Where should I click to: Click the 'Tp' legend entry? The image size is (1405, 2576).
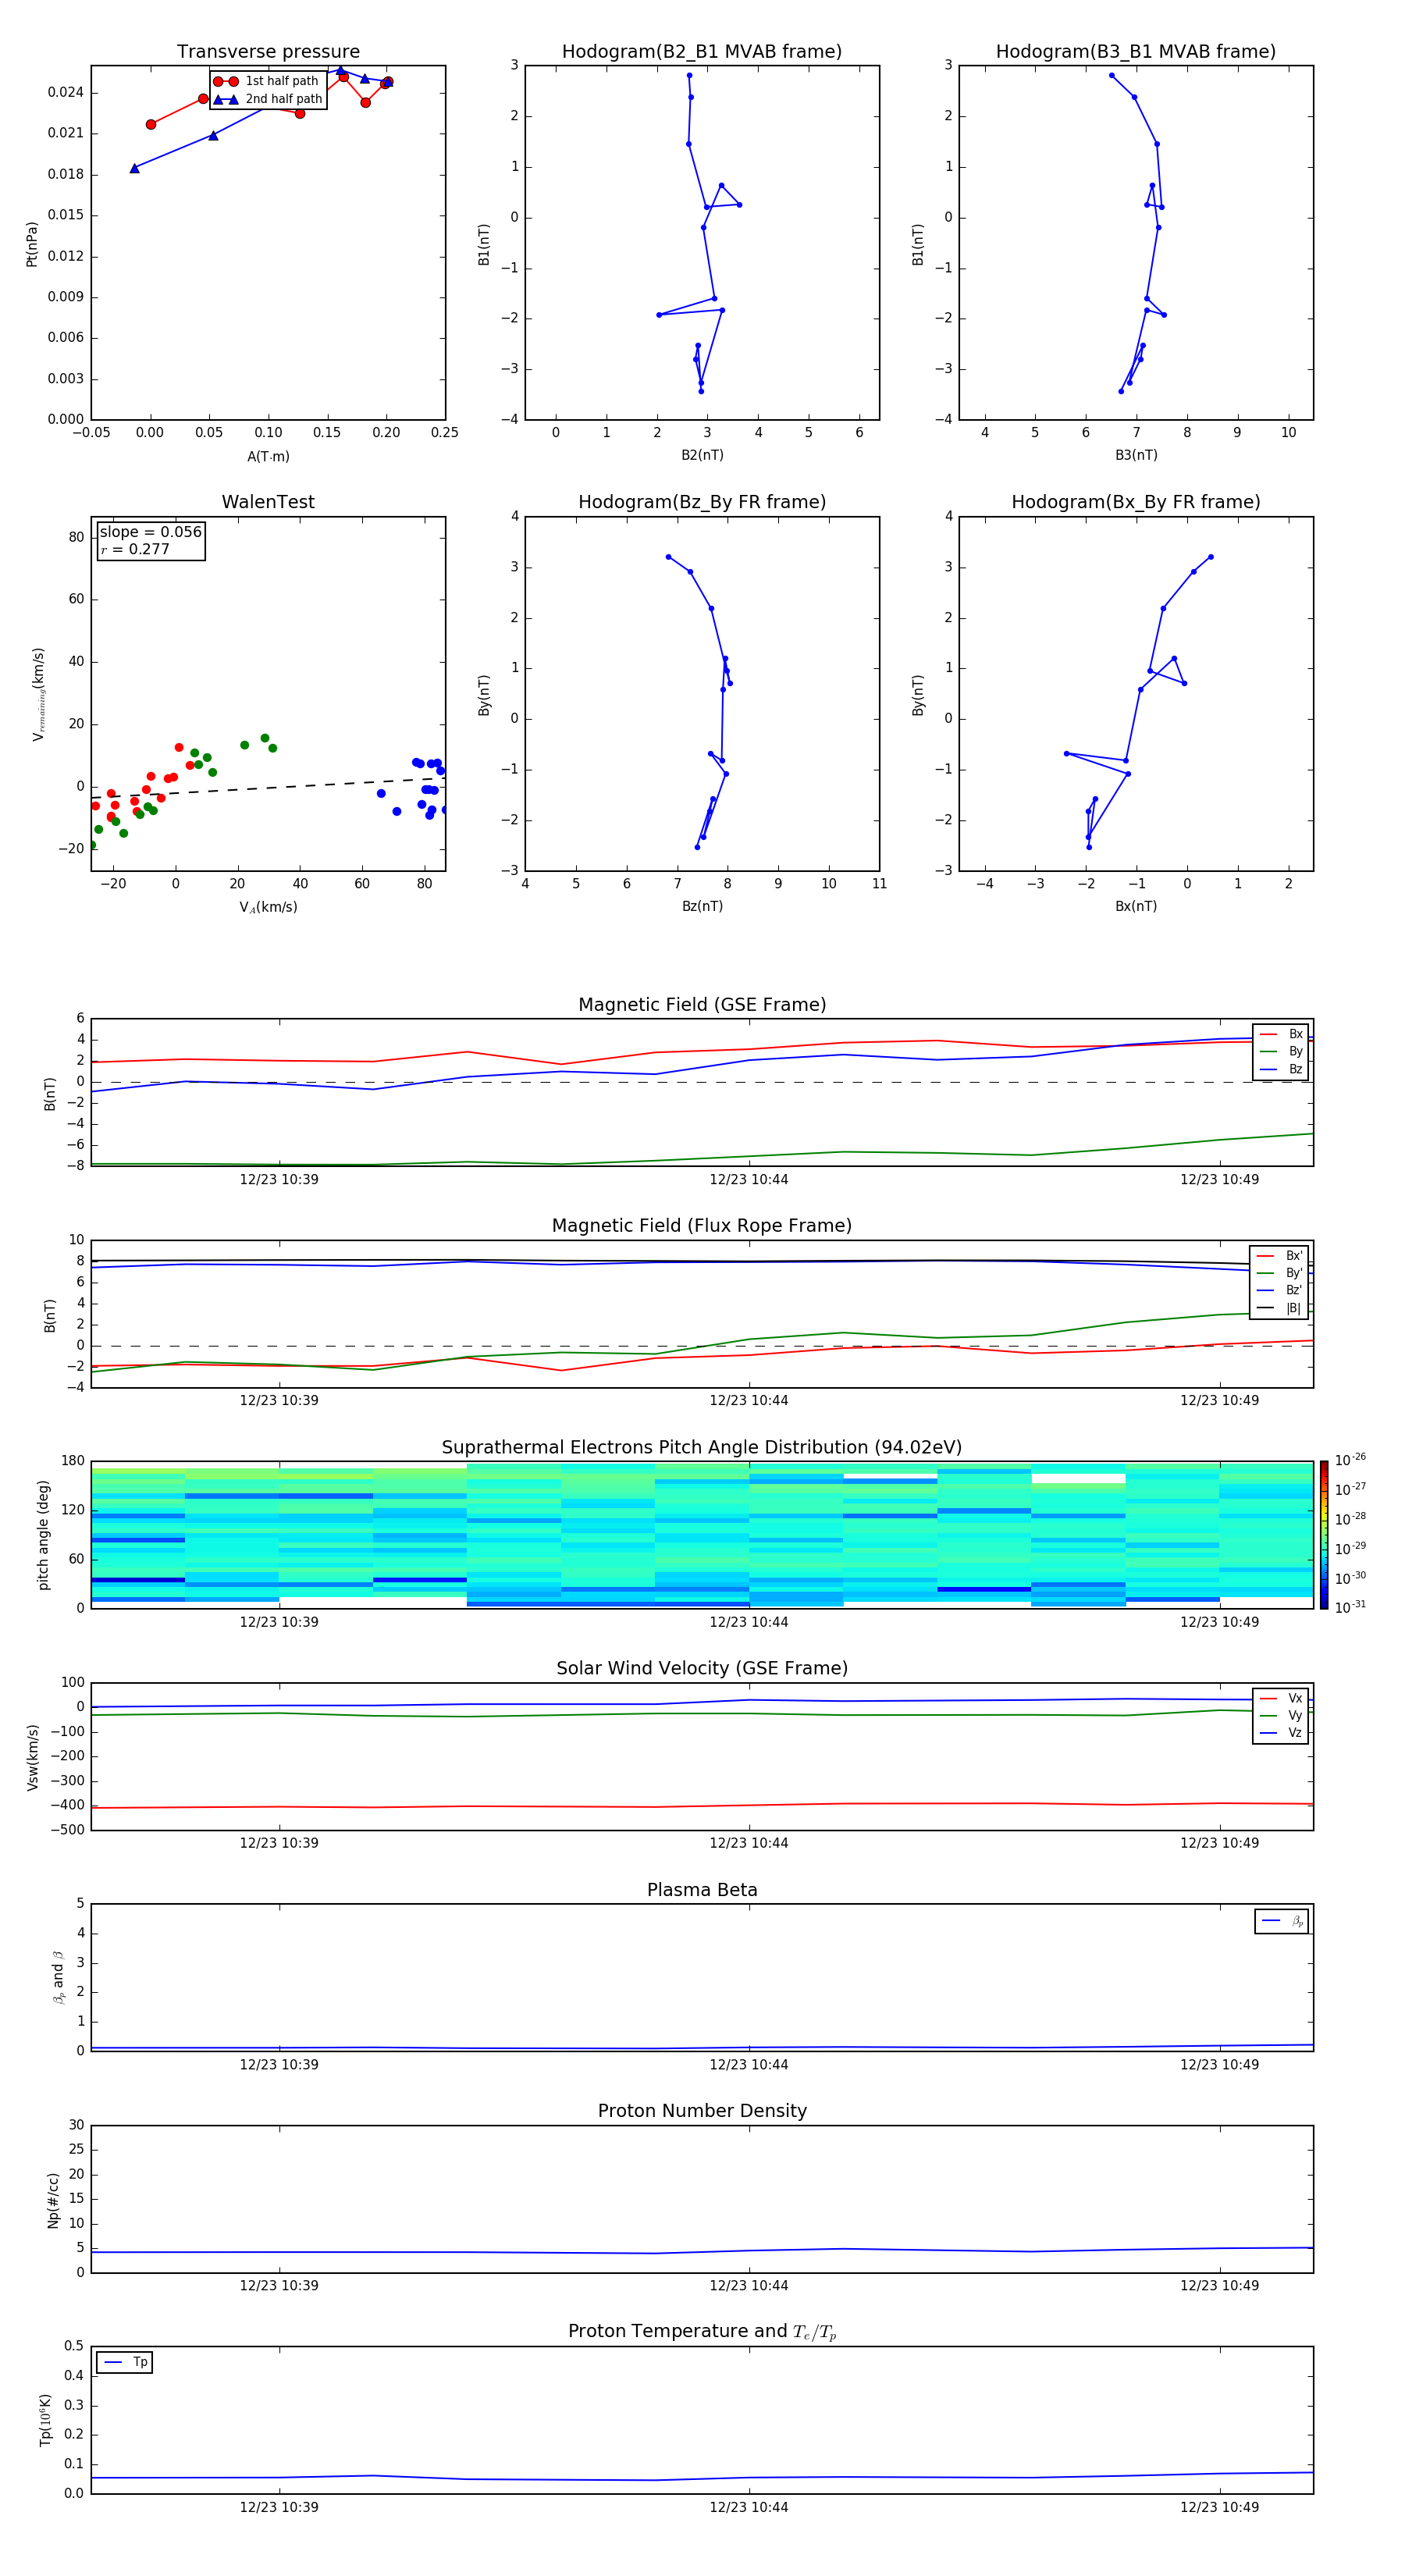[125, 2362]
